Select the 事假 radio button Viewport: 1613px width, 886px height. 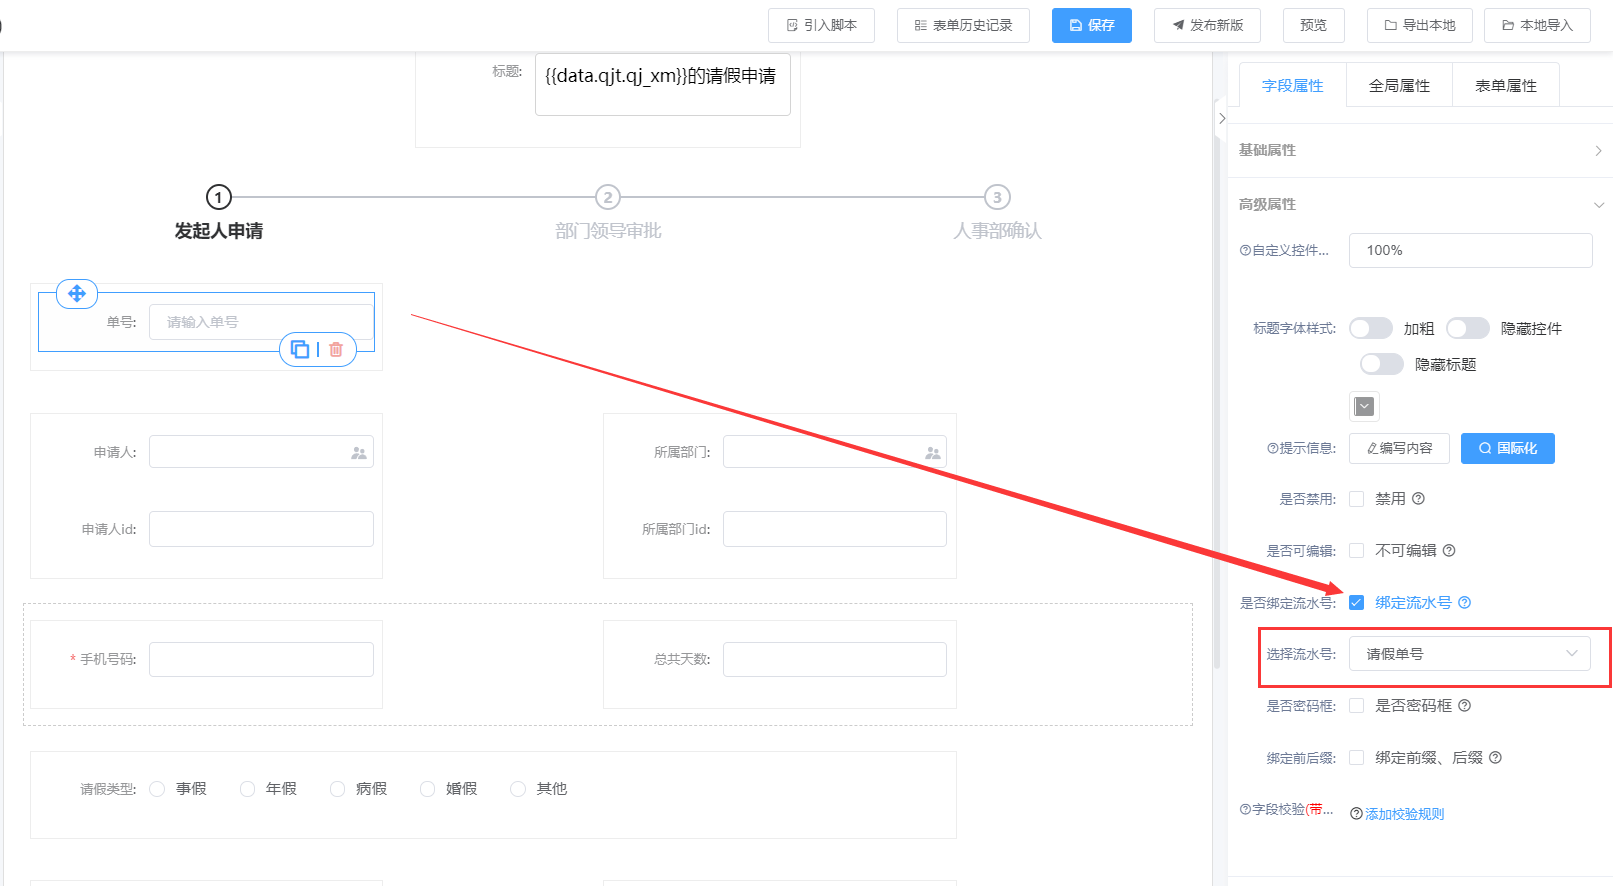[157, 789]
